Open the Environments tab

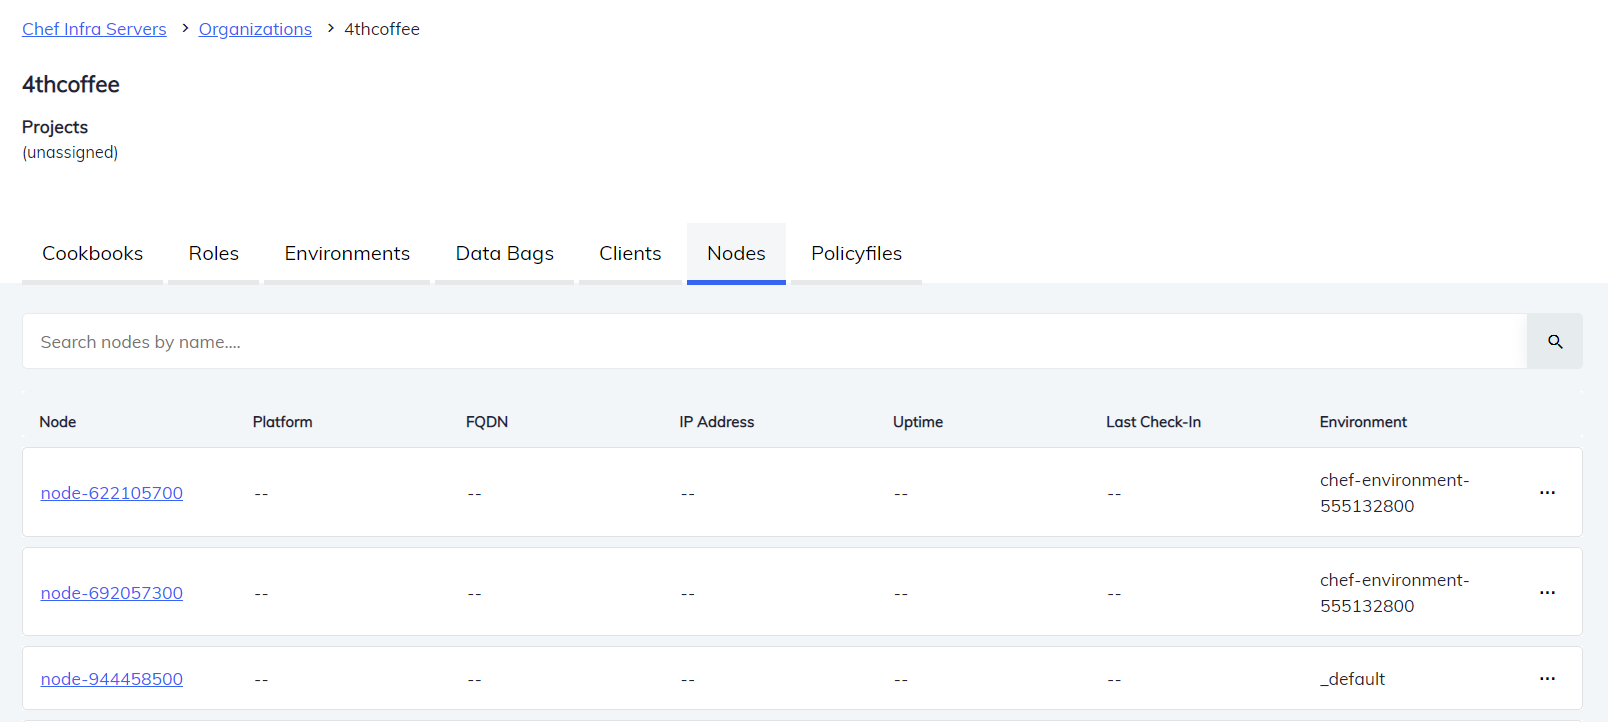[x=347, y=254]
